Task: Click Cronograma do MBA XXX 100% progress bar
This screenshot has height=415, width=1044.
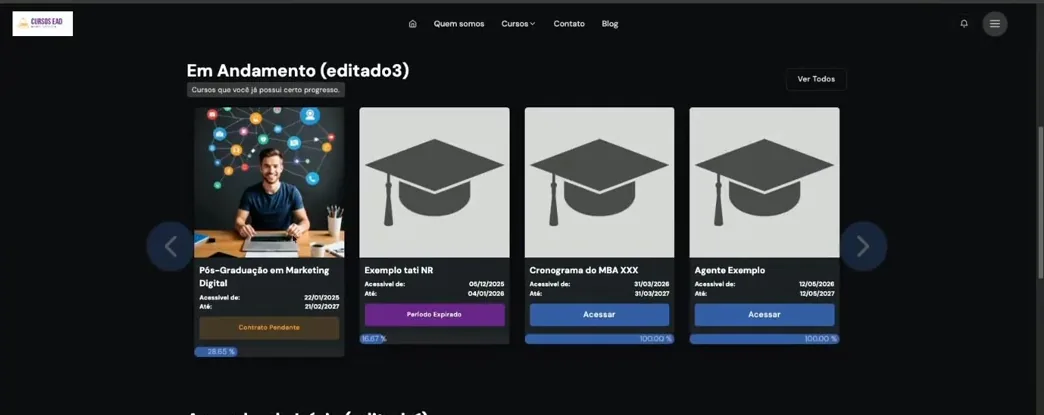Action: click(x=599, y=339)
